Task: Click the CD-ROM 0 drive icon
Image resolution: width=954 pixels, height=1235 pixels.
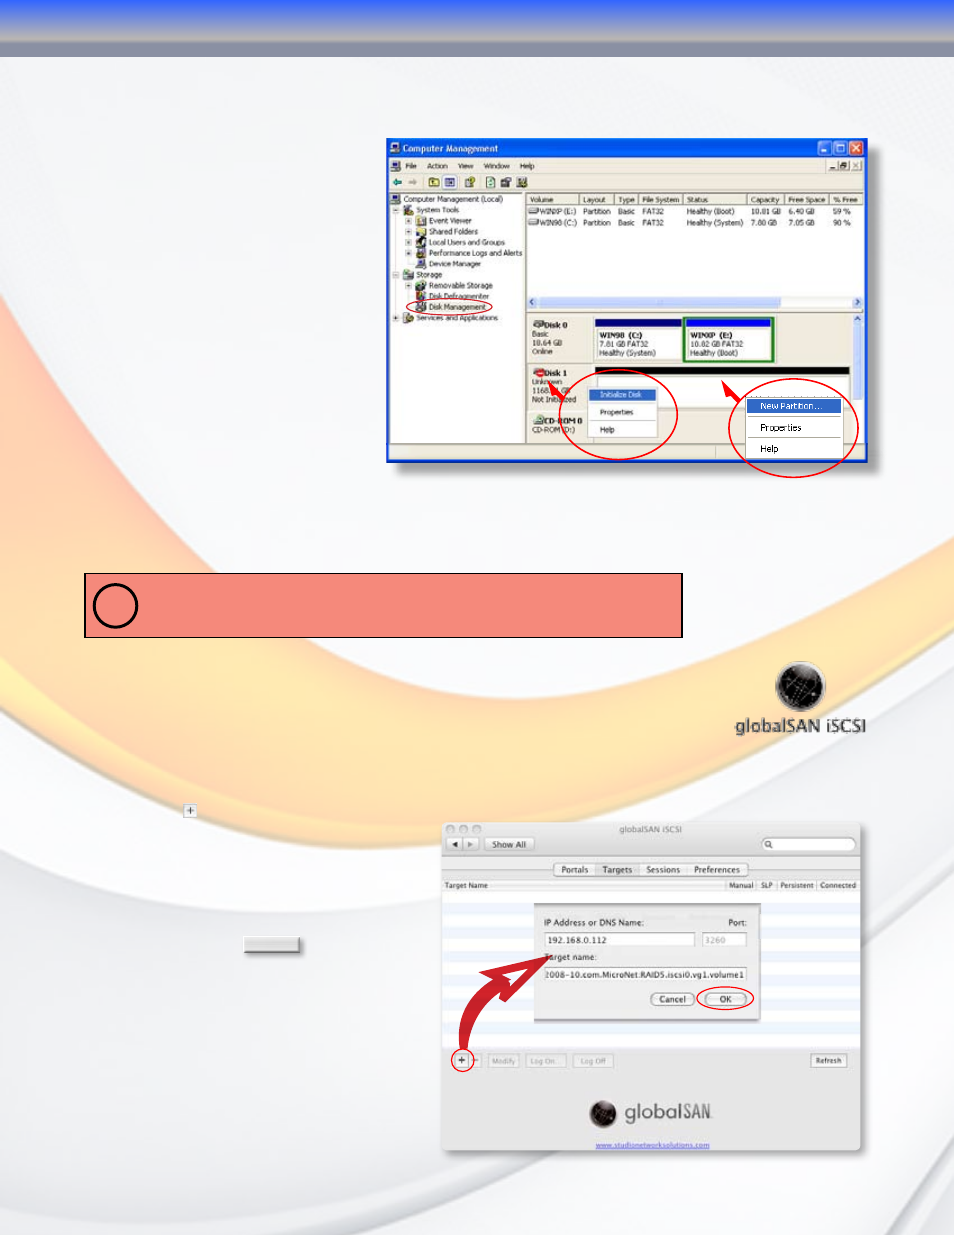Action: (x=539, y=421)
